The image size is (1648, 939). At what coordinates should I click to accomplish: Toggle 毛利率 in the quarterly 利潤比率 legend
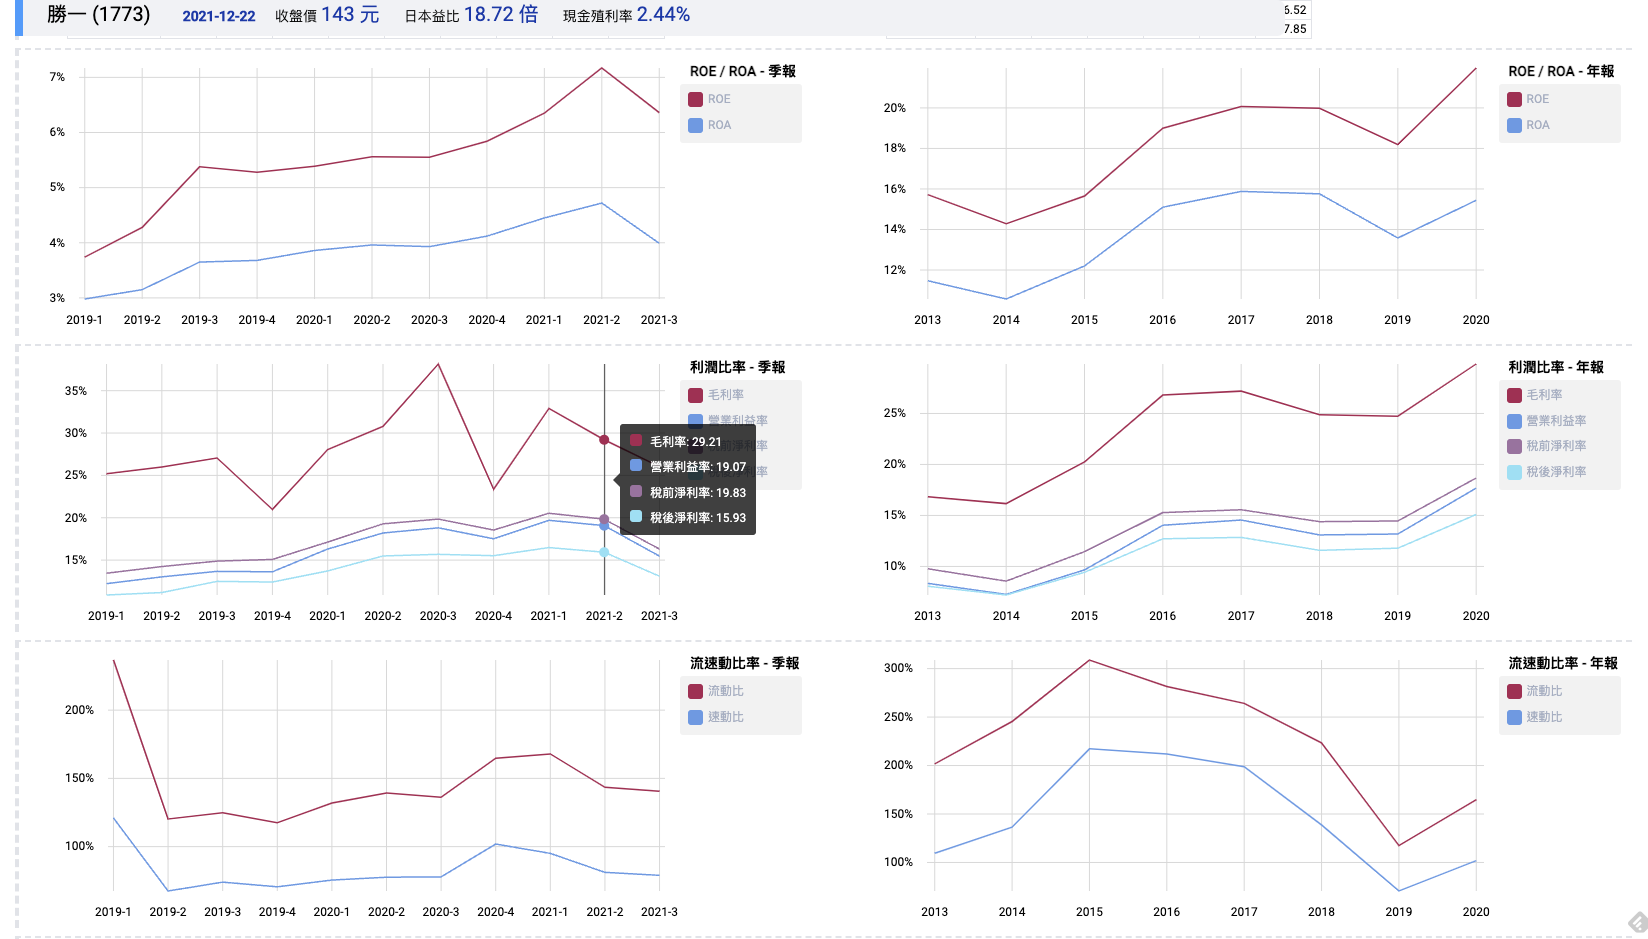coord(716,395)
